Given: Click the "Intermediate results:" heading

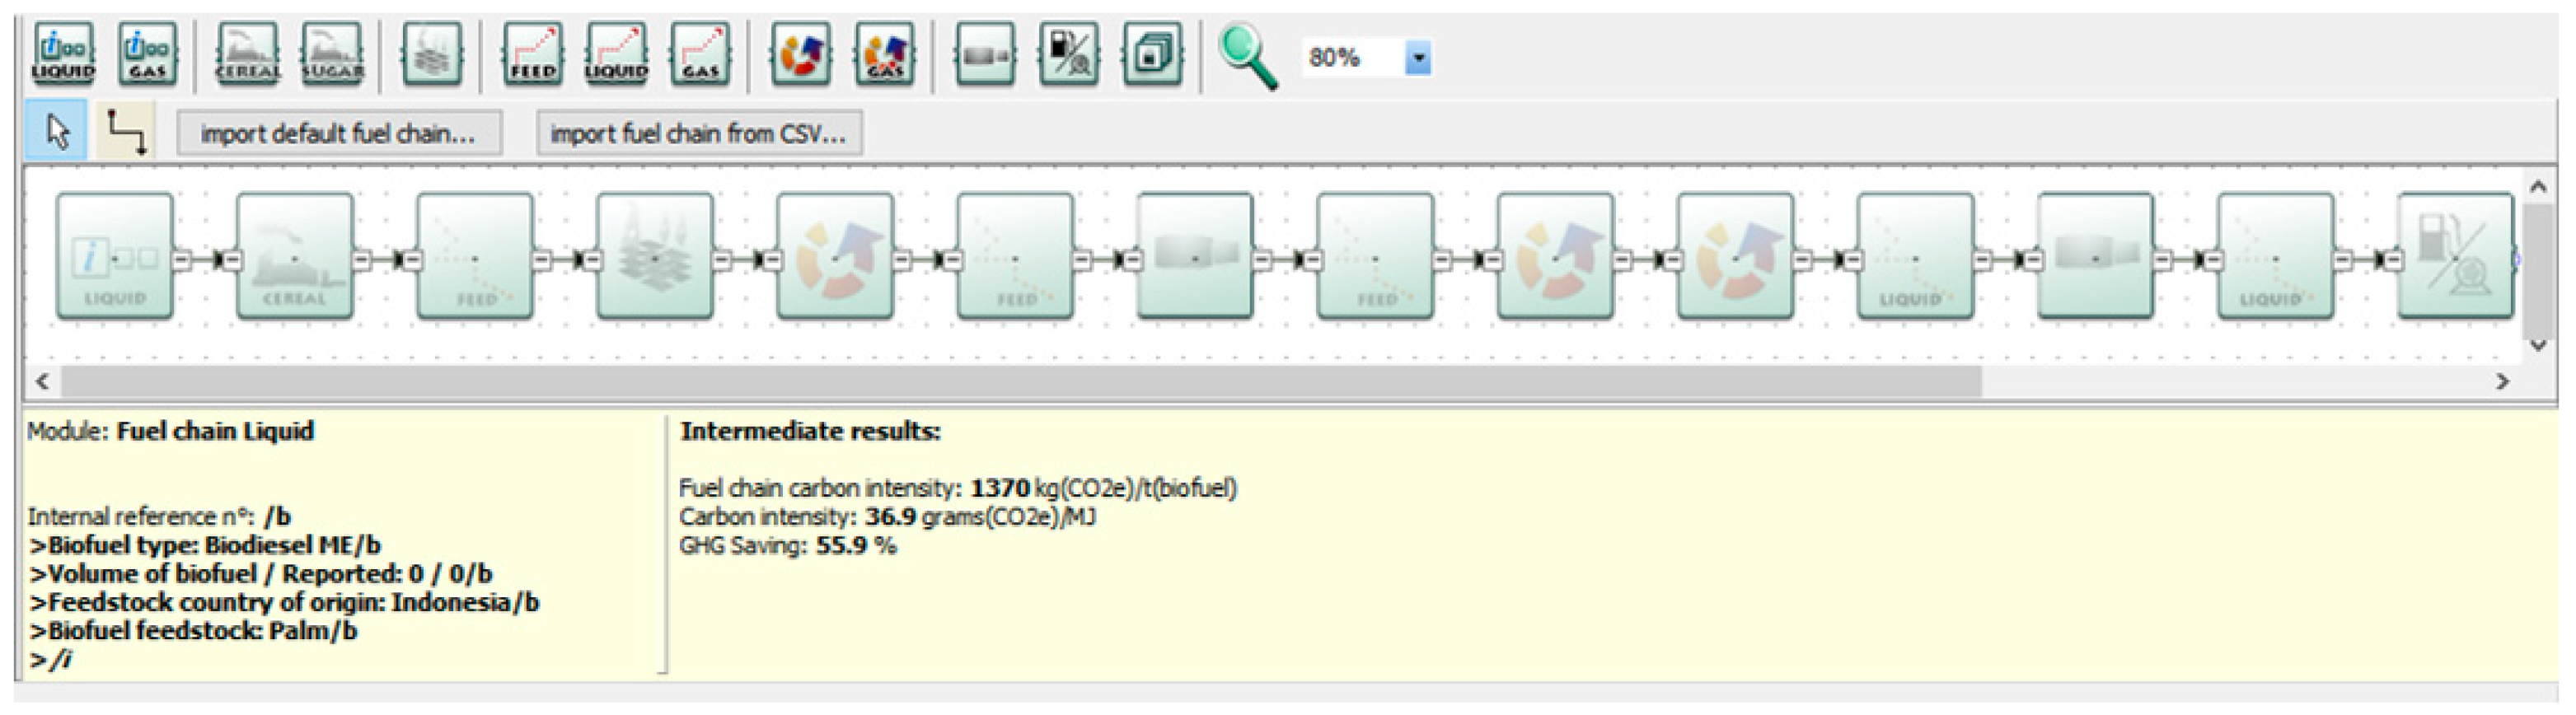Looking at the screenshot, I should 811,431.
